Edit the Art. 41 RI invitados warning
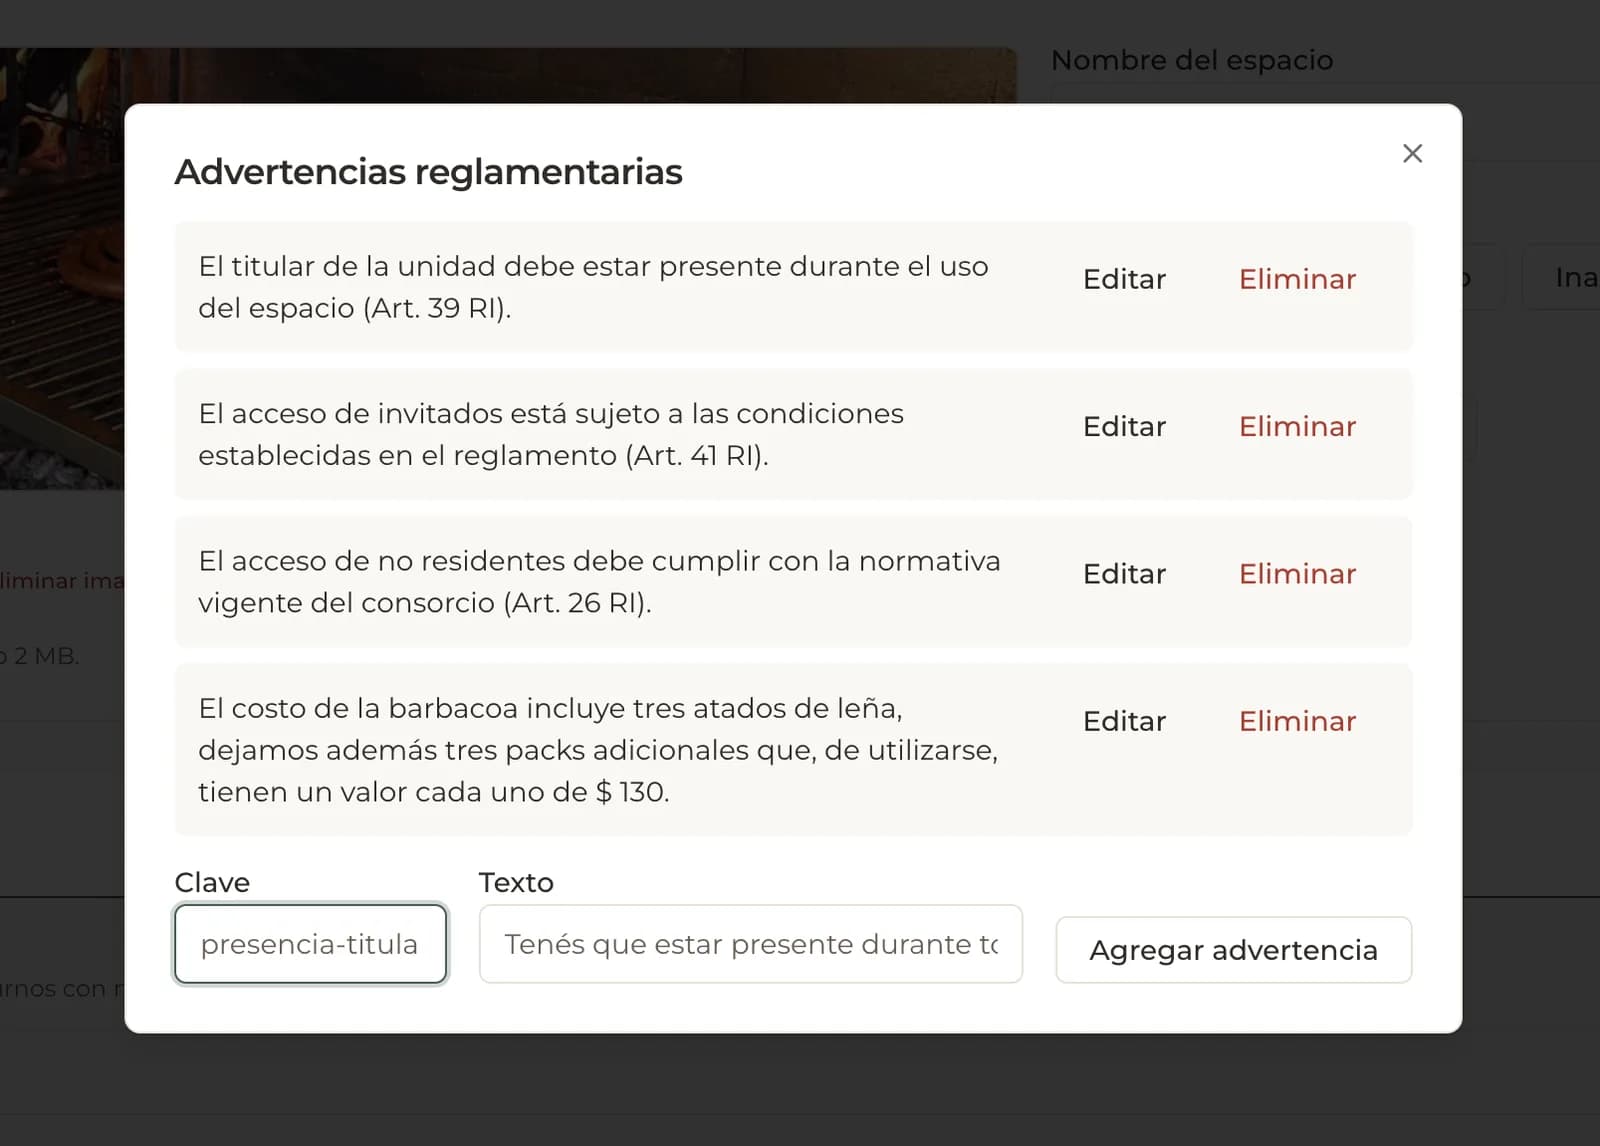The width and height of the screenshot is (1600, 1146). pos(1124,426)
